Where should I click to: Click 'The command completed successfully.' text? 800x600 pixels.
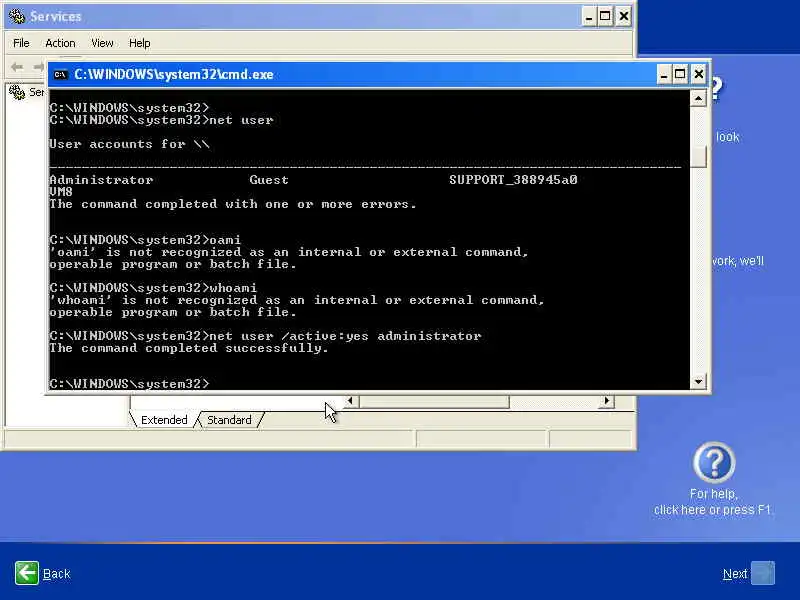click(189, 348)
